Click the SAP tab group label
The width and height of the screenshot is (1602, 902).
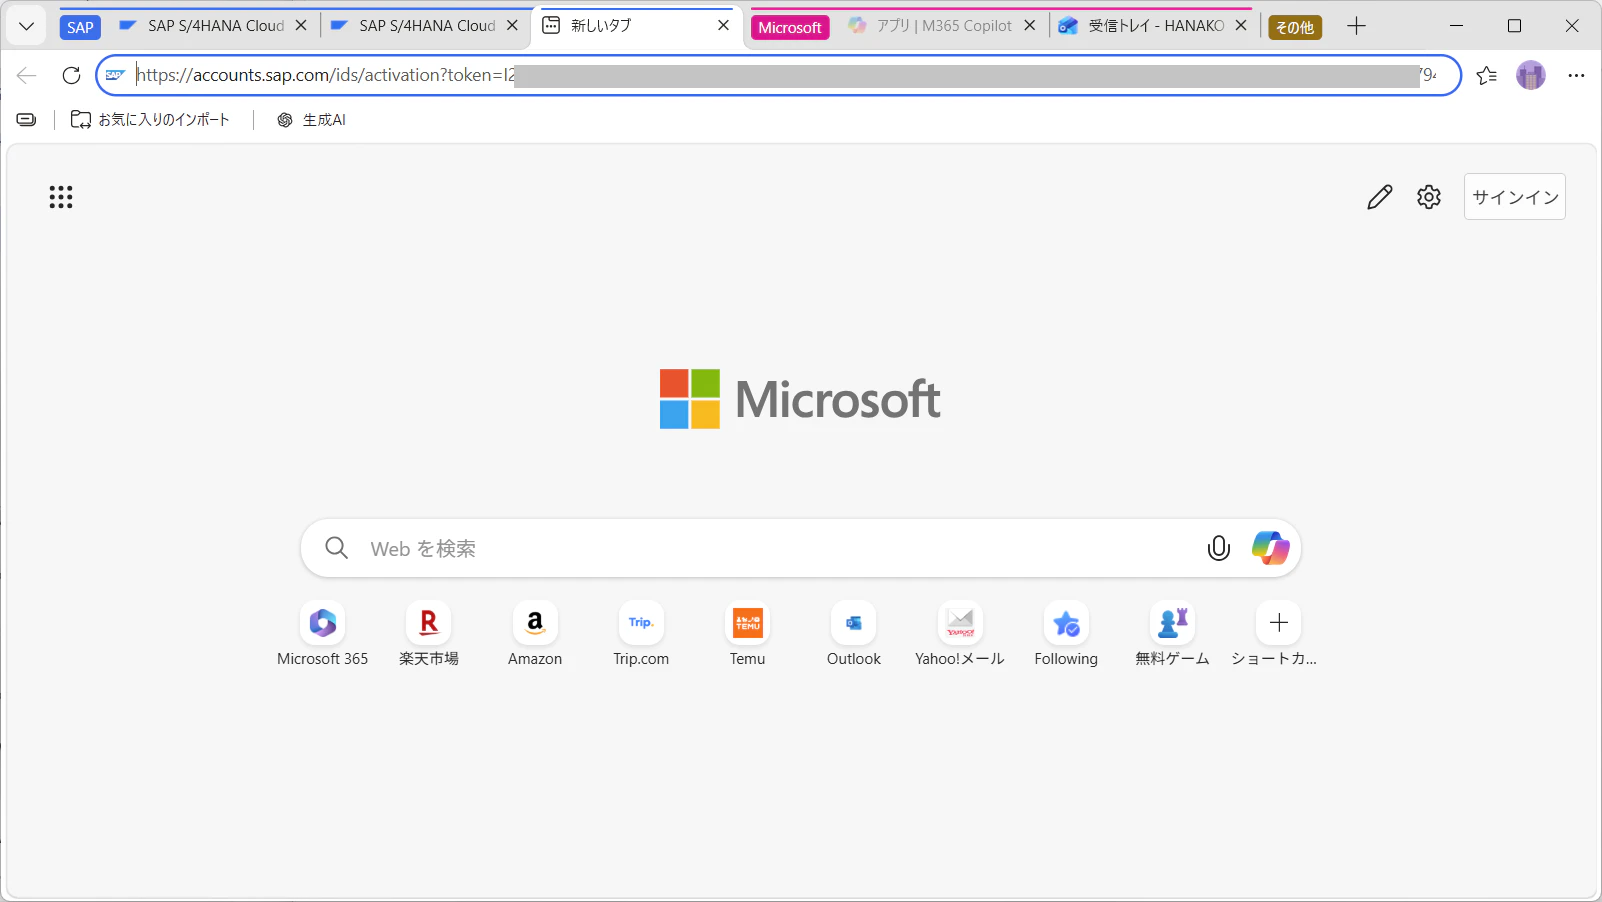click(80, 27)
